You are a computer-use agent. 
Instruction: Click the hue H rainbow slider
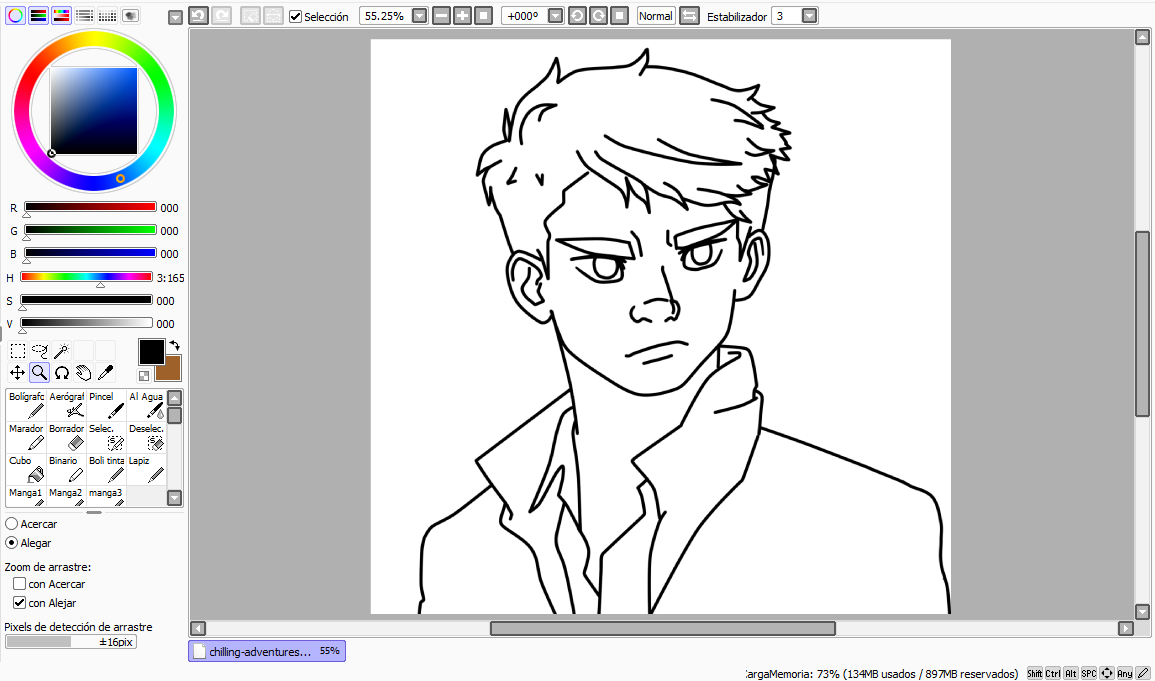(x=86, y=277)
